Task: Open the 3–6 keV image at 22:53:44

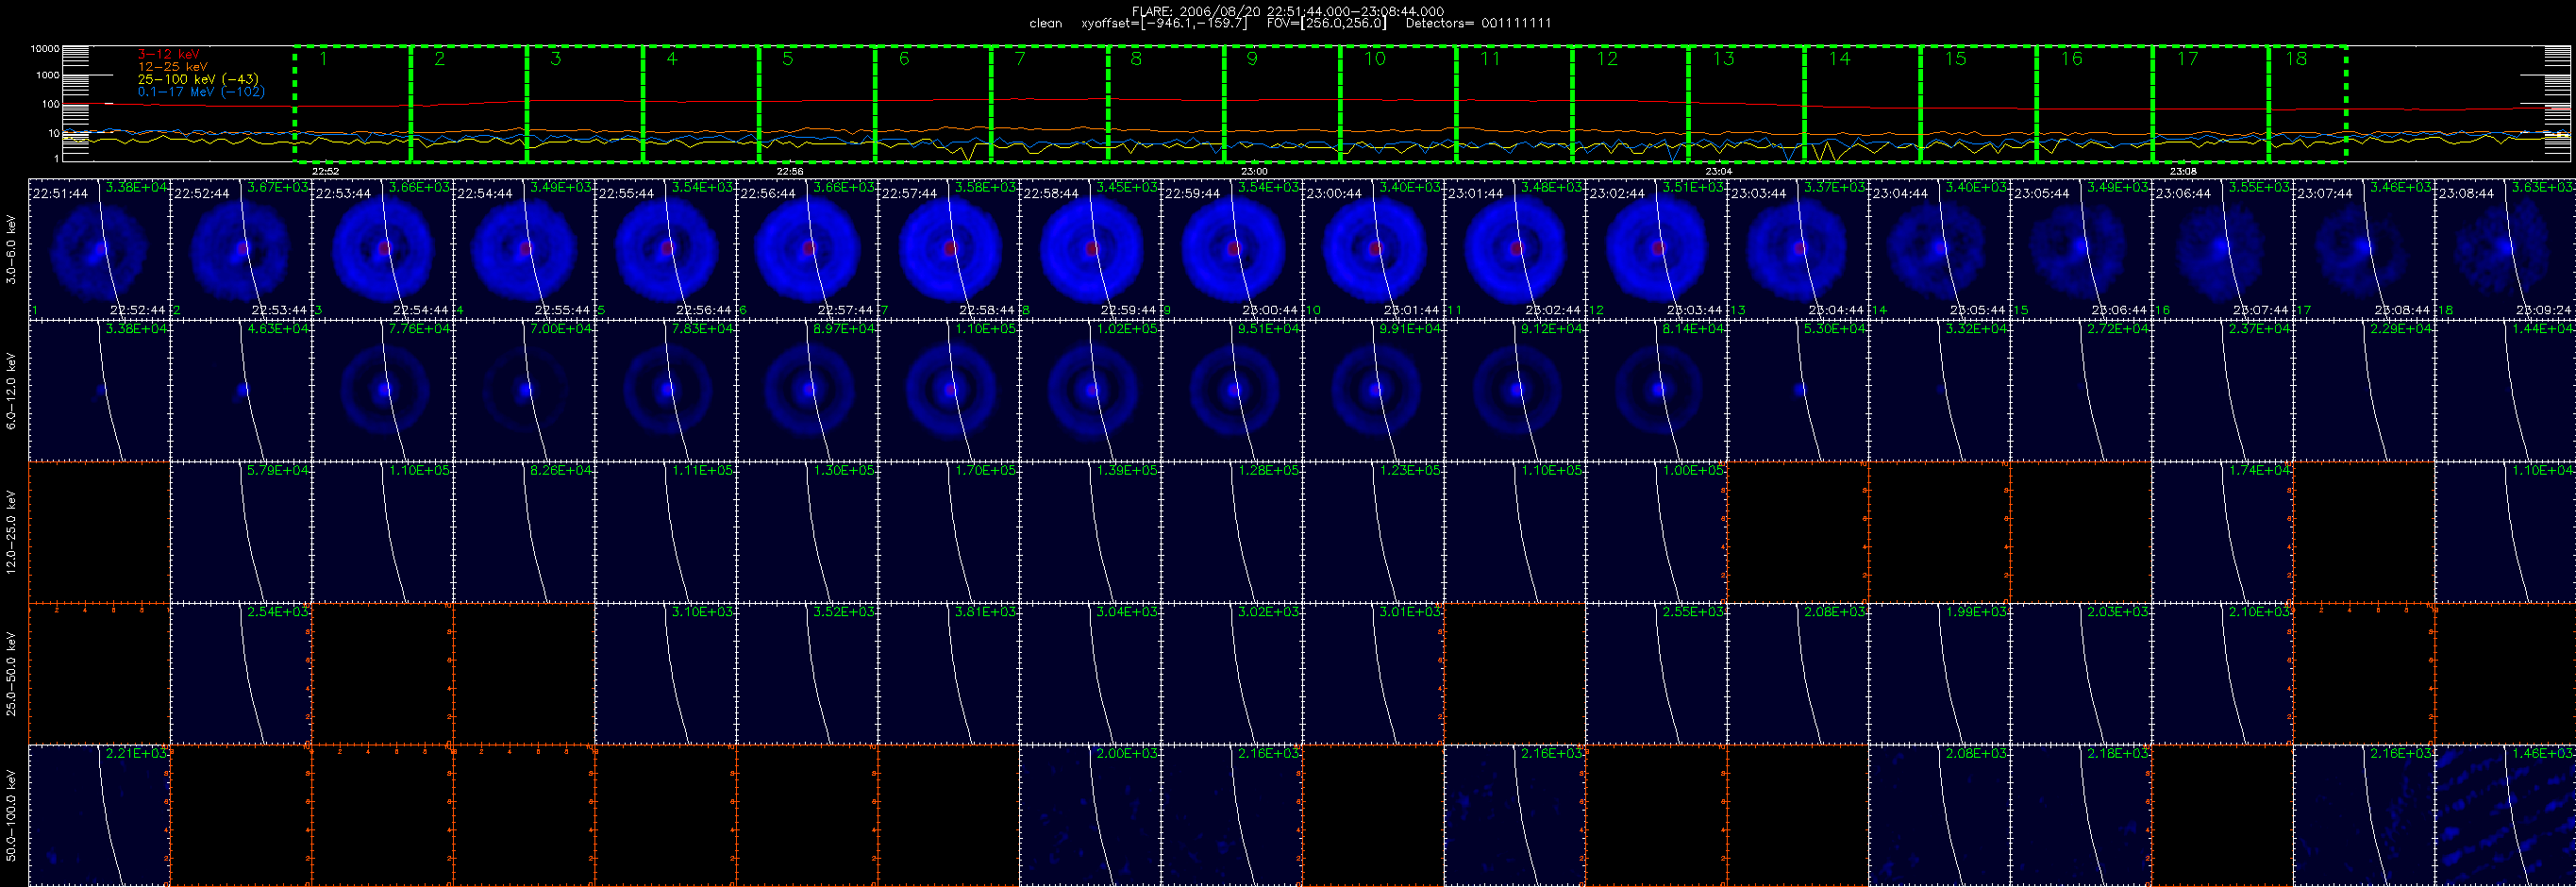Action: coord(382,249)
